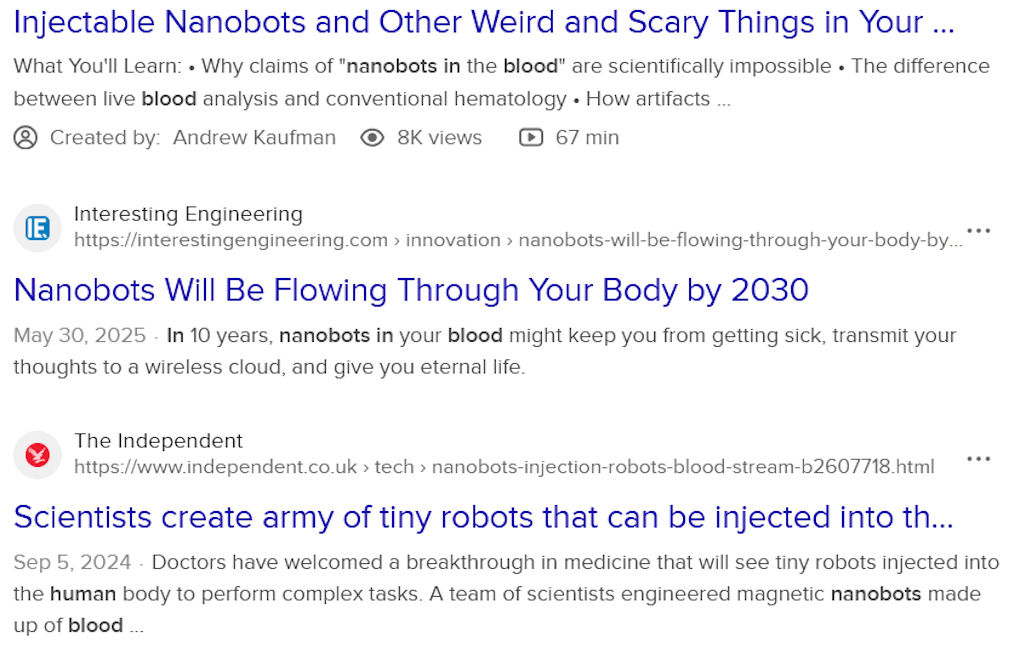Screen dimensions: 1020x671
Task: Click the "What You'll Learn" snippet text
Action: [97, 67]
